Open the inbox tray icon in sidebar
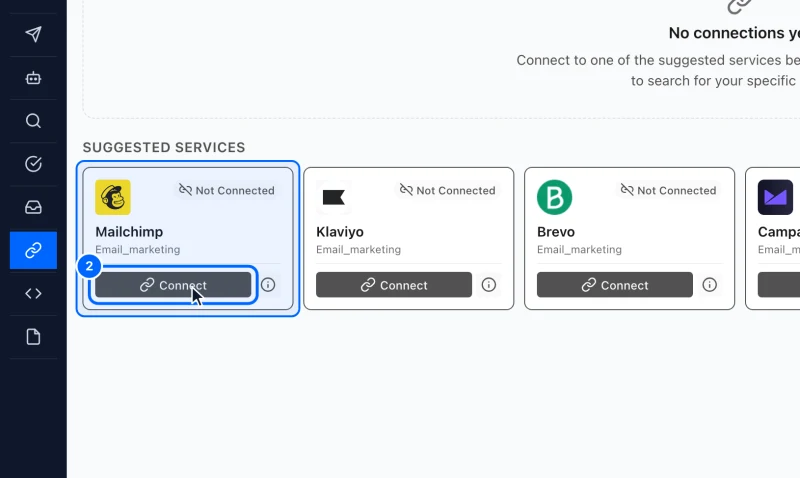800x478 pixels. point(33,207)
